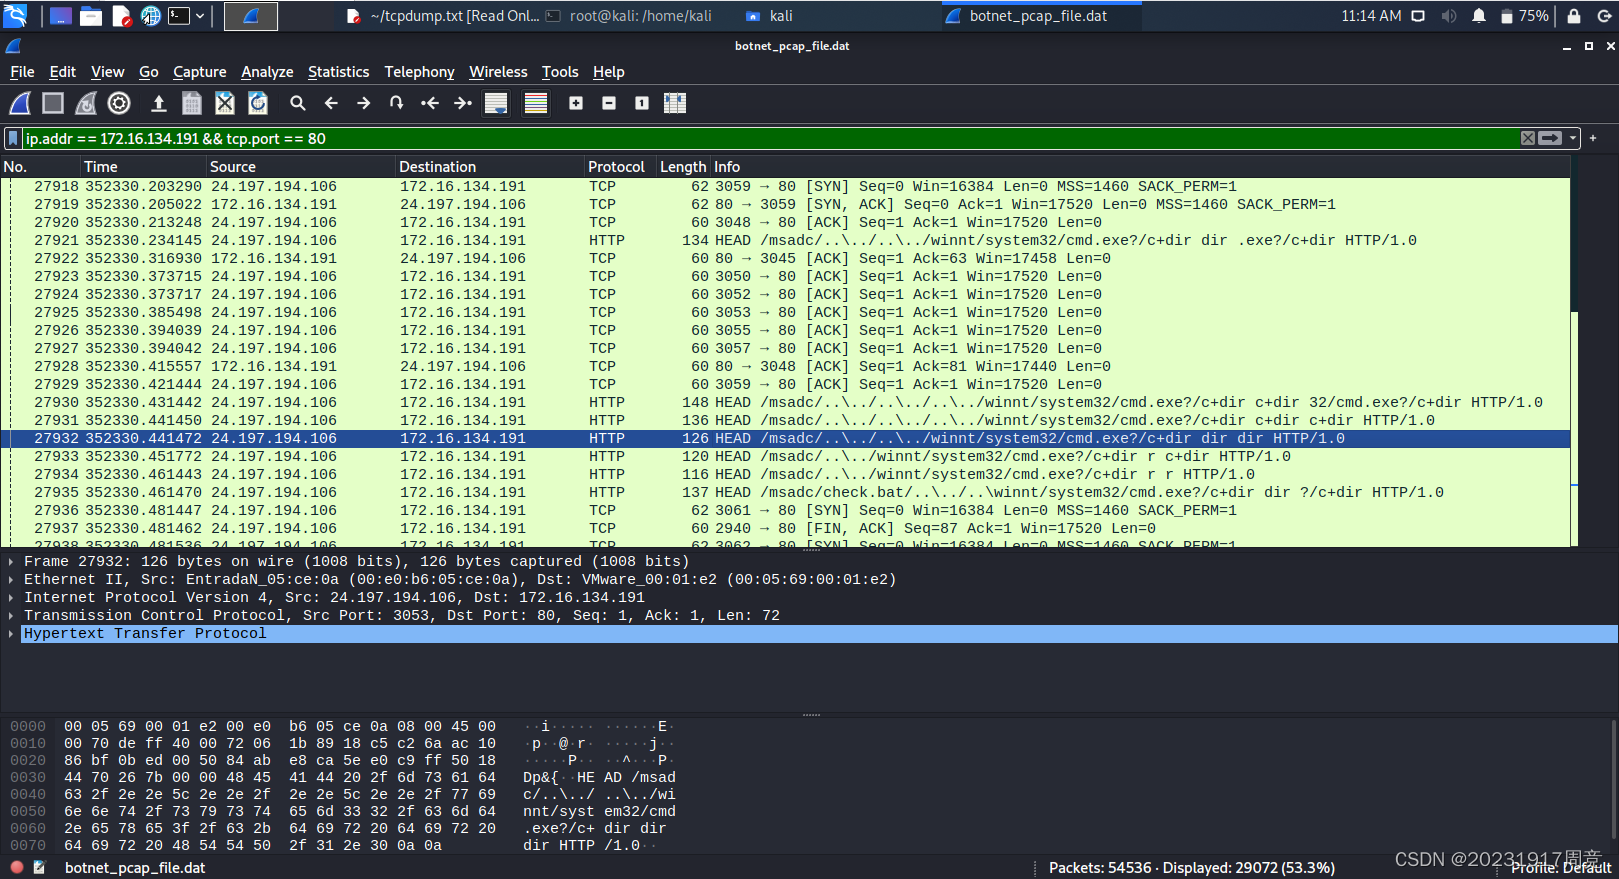The height and width of the screenshot is (879, 1619).
Task: Start capturing packets with shark fin icon
Action: click(20, 103)
